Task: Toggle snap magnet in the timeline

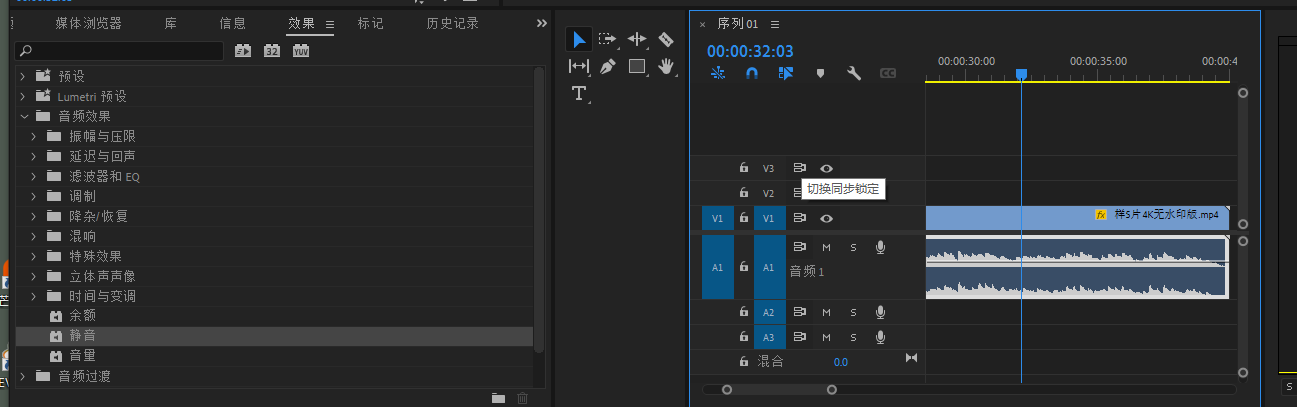Action: (752, 73)
